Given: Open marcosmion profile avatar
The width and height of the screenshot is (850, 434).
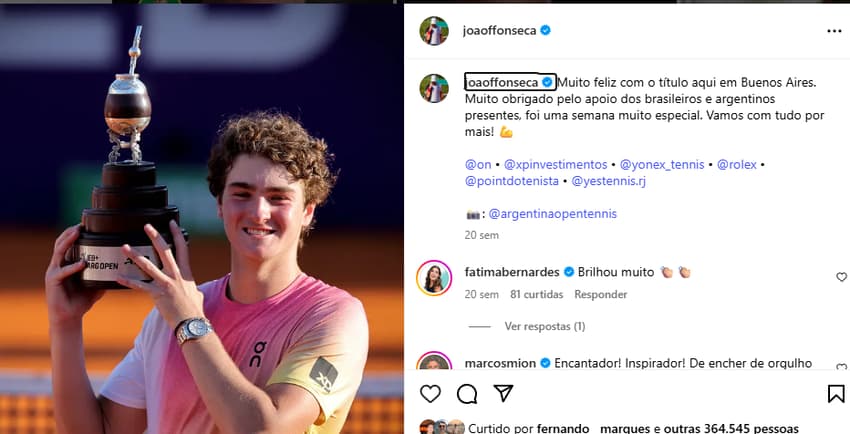Looking at the screenshot, I should [x=434, y=362].
